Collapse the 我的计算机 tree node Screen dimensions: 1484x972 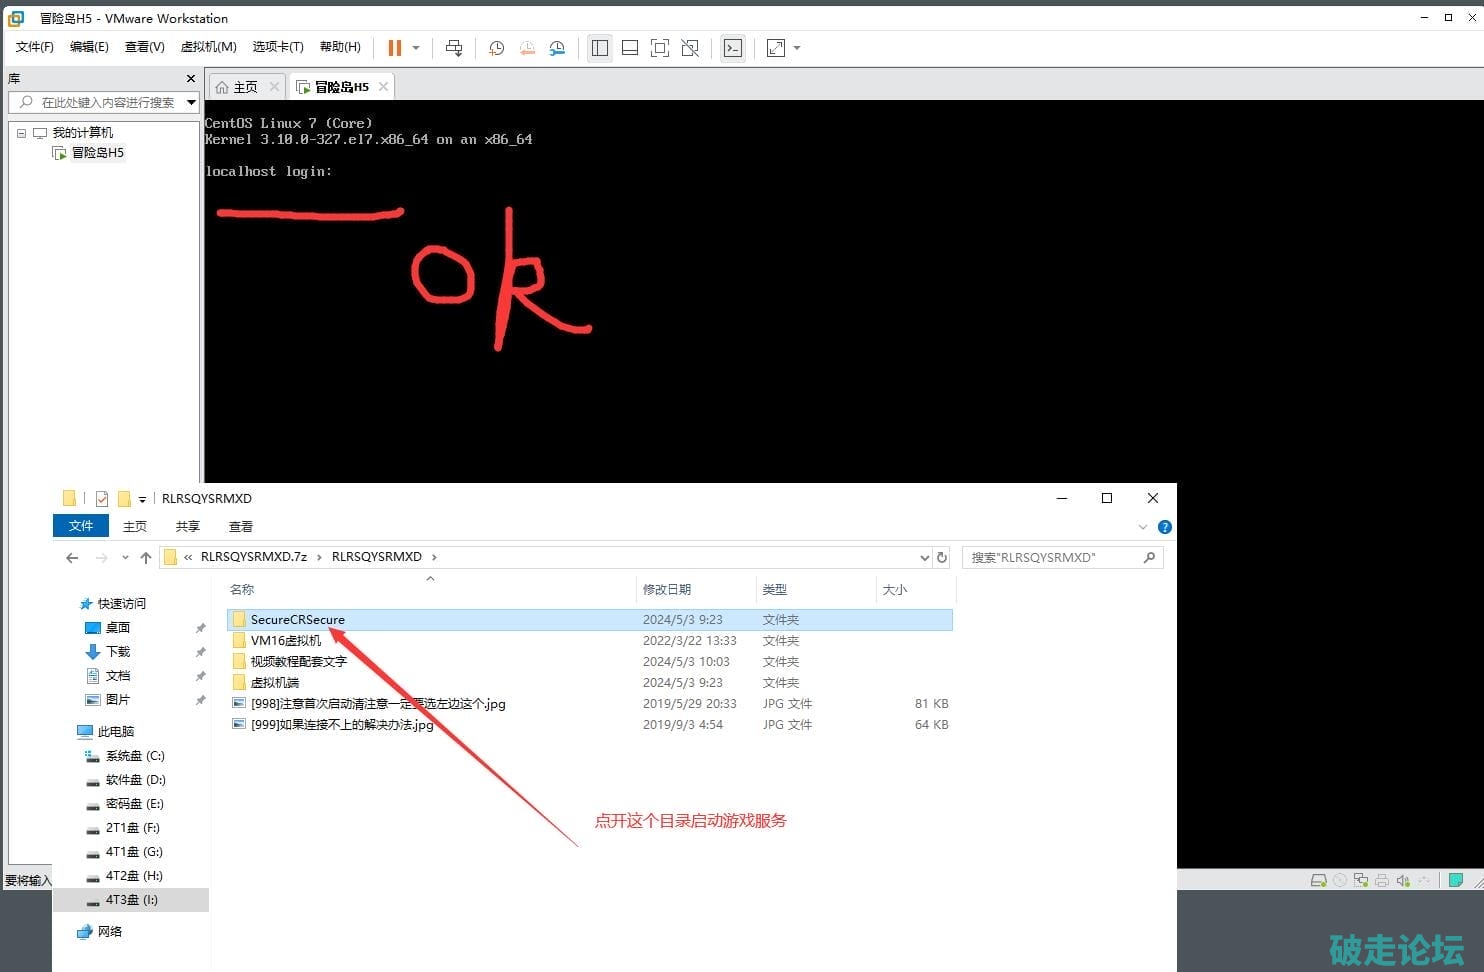(21, 133)
